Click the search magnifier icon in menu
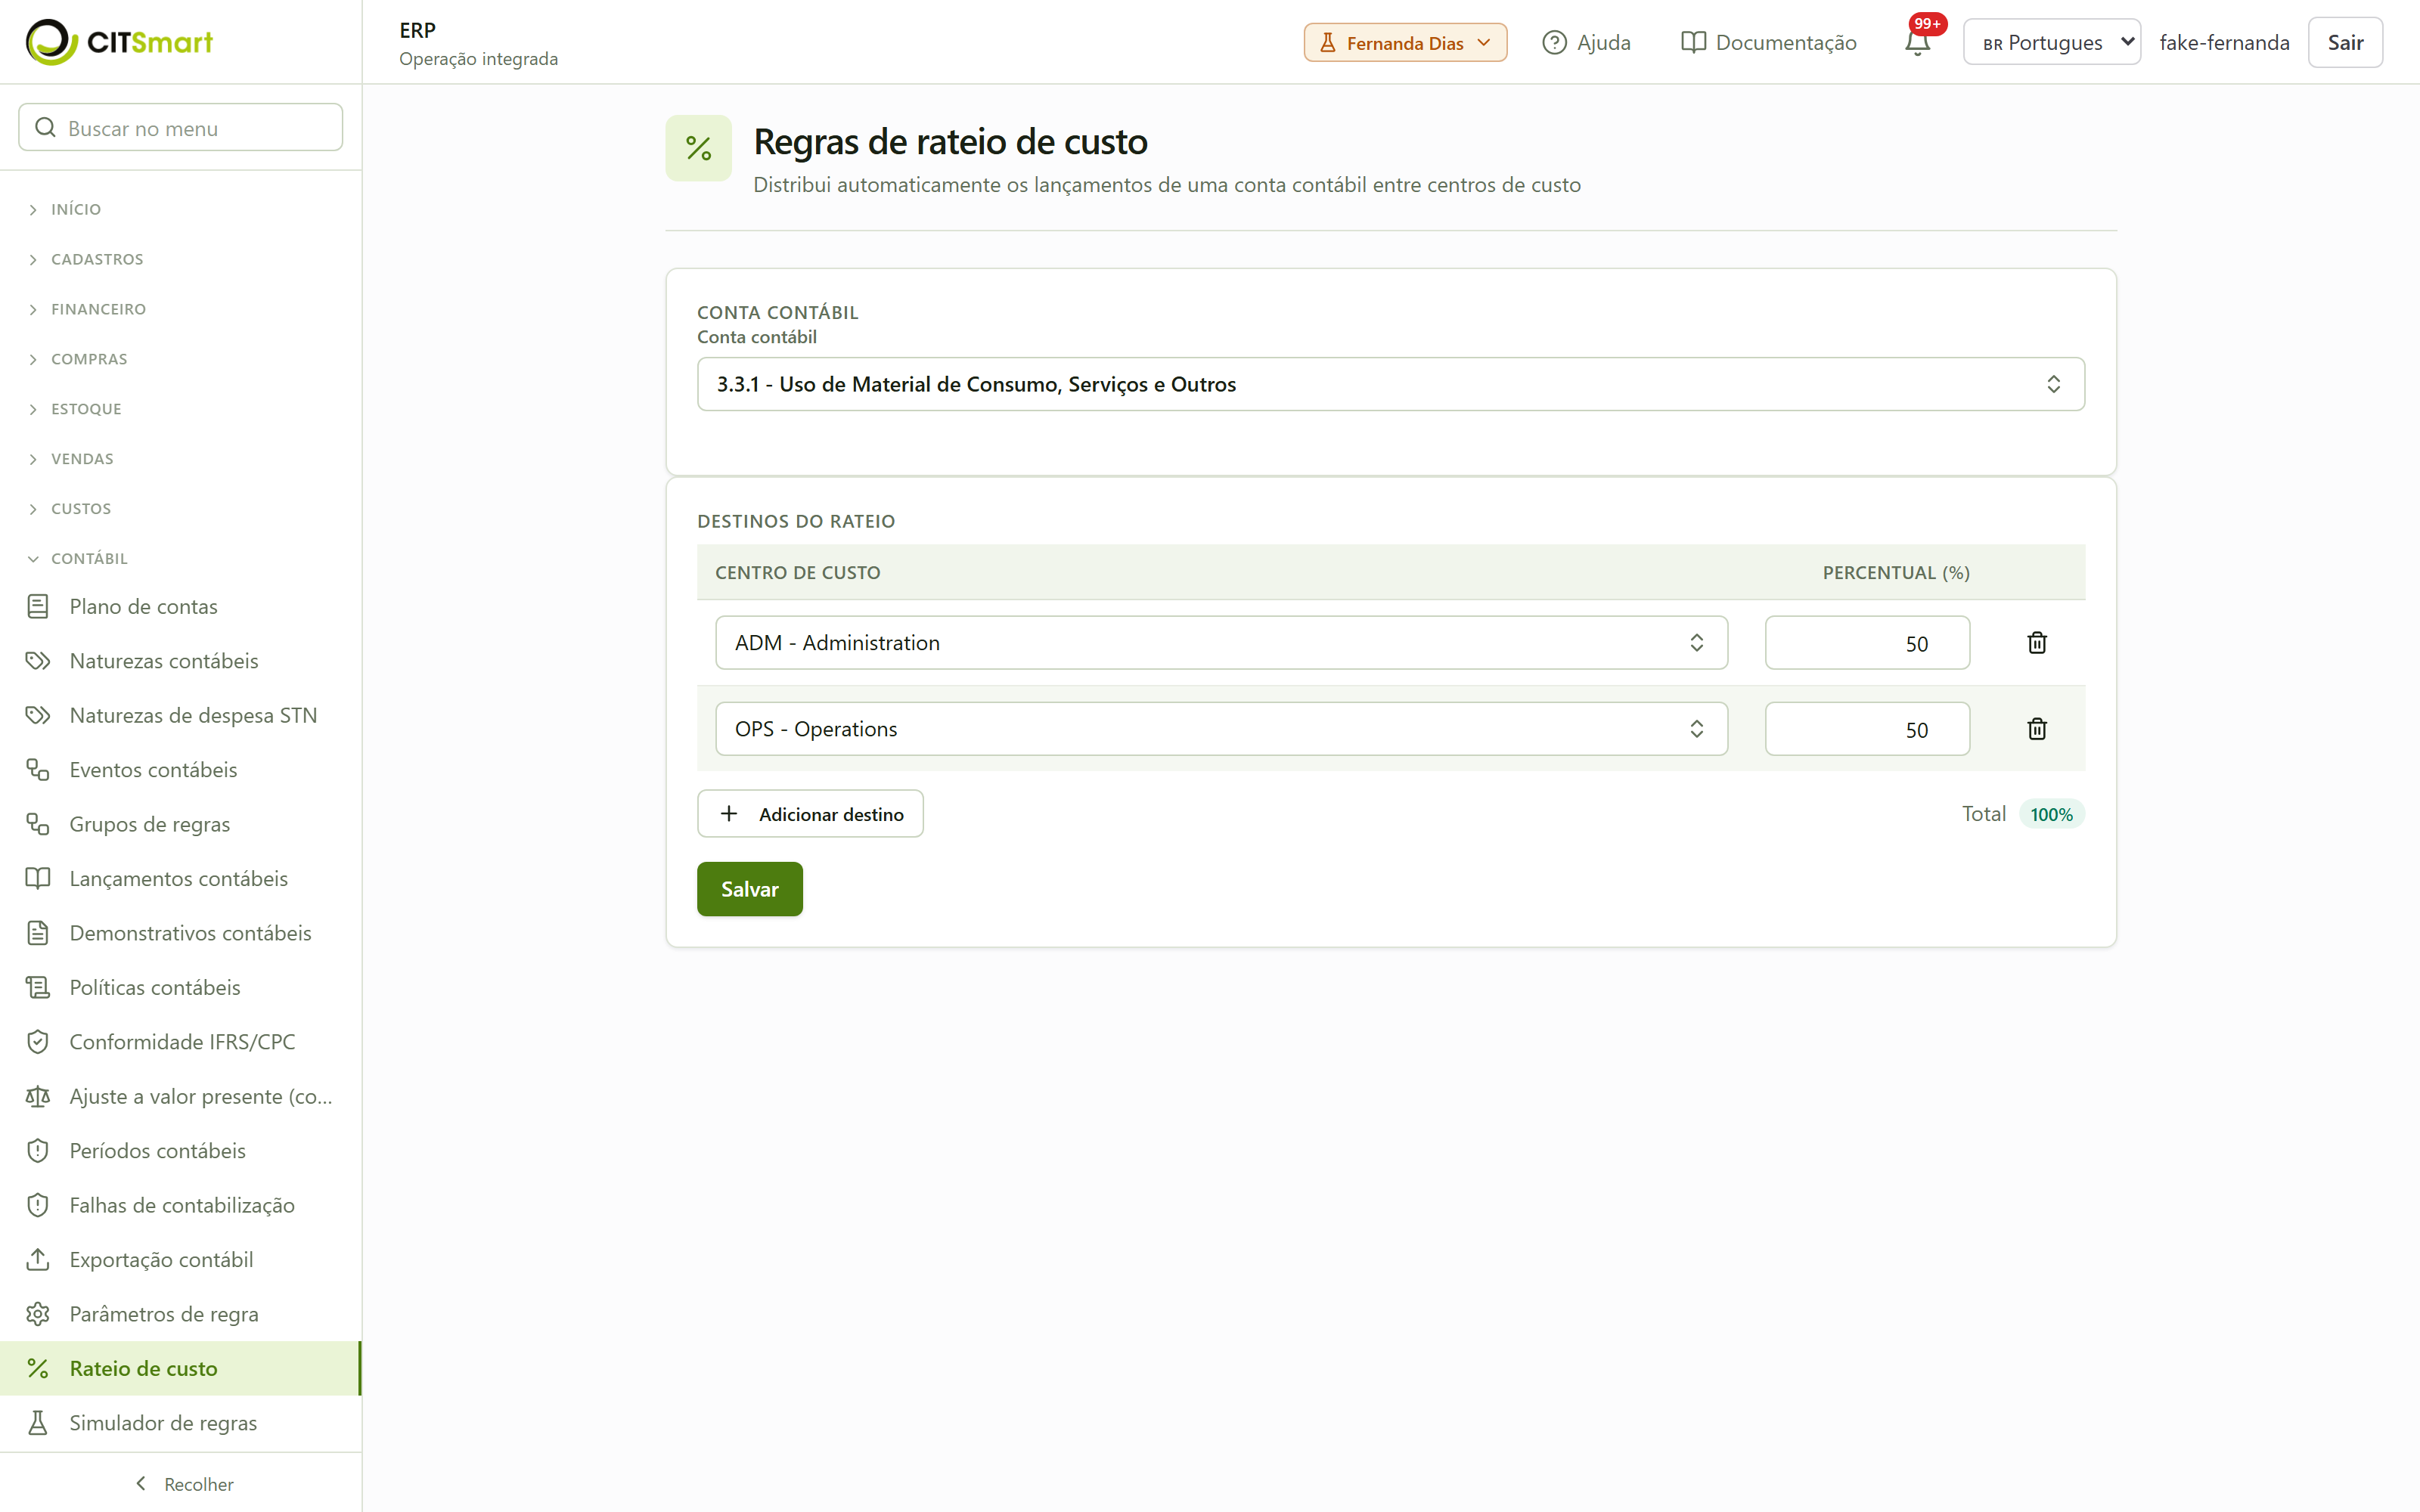2420x1512 pixels. [x=45, y=127]
